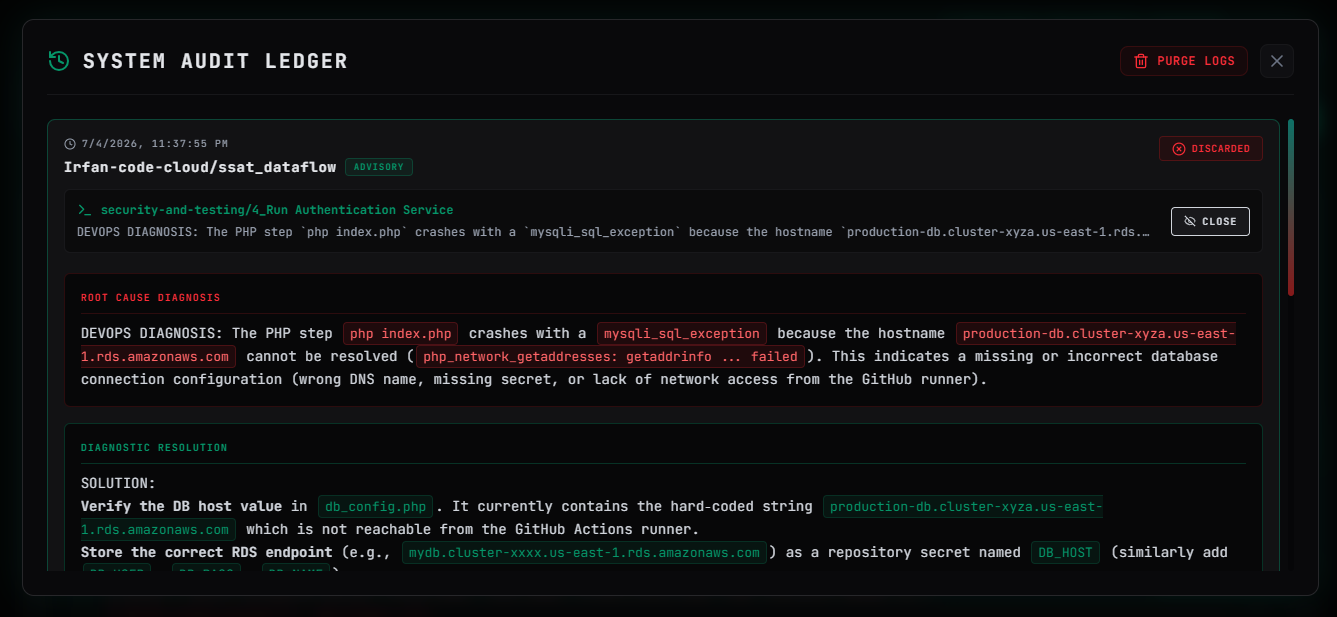This screenshot has width=1337, height=617.
Task: Click the green-red vertical scrollbar thumb
Action: coord(1291,208)
